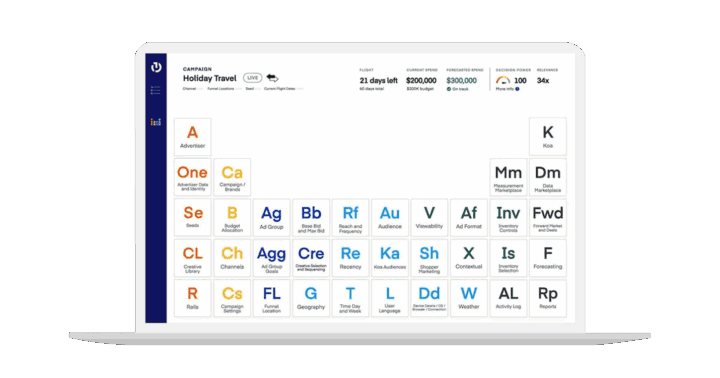Open the Sh Shopper Marketing tile
720x378 pixels.
point(429,258)
